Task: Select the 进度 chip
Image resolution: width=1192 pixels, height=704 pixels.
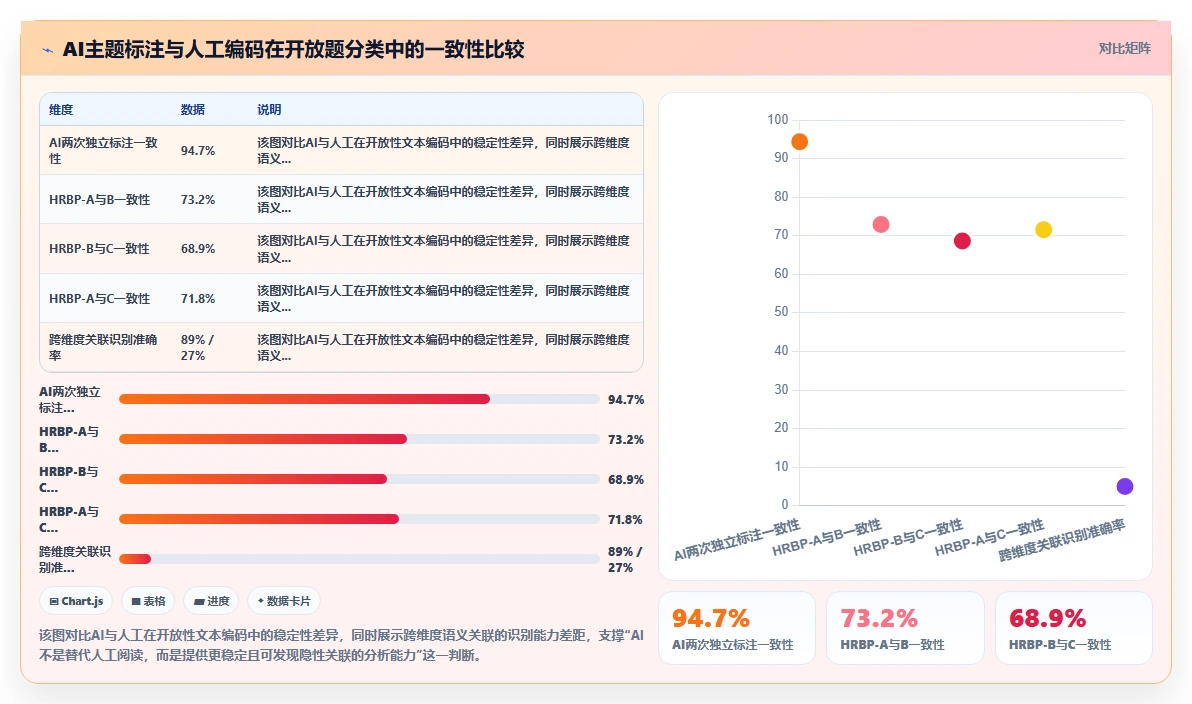Action: 211,601
